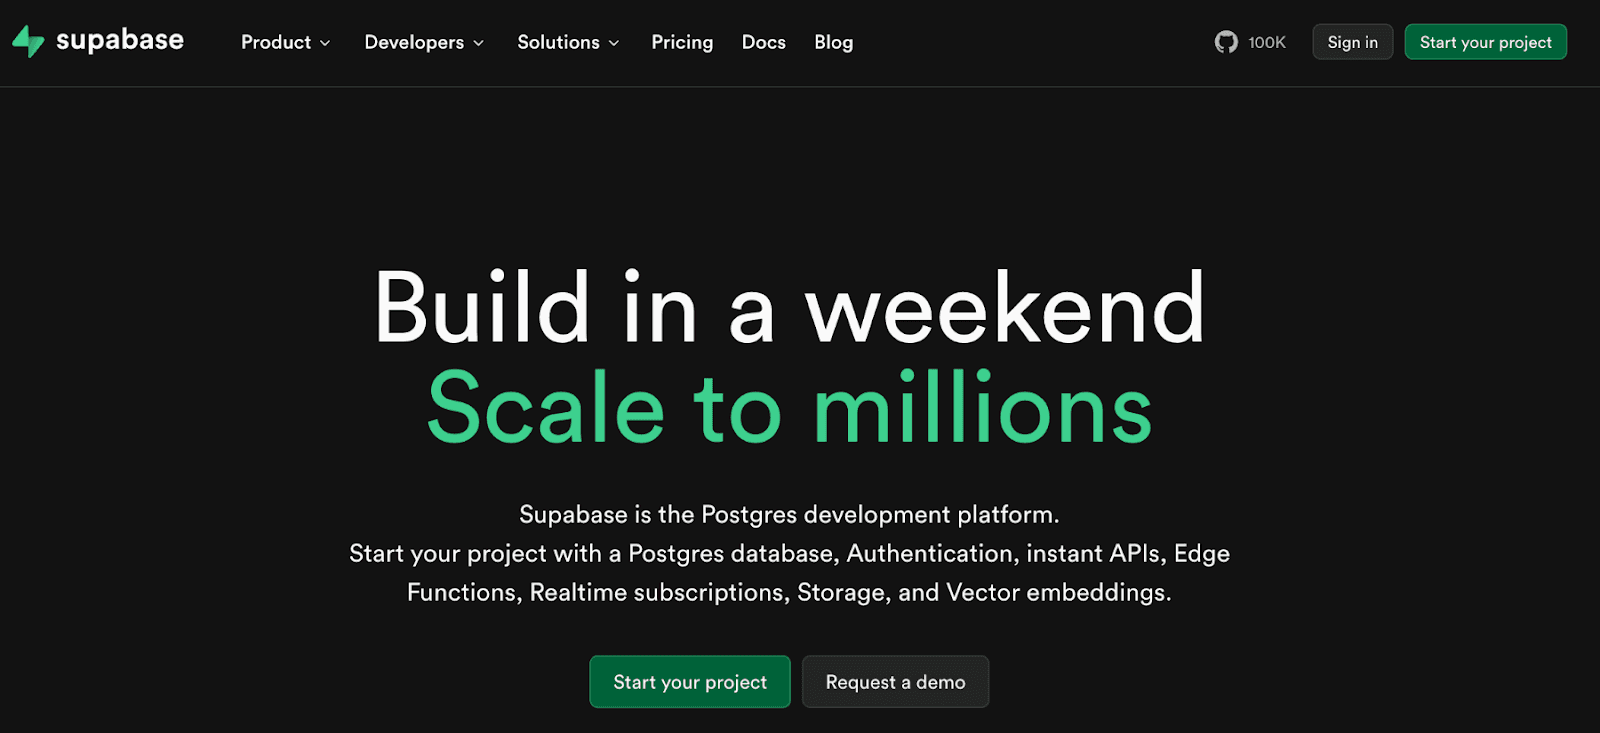Click the Supabase lightning bolt logo icon

27,41
